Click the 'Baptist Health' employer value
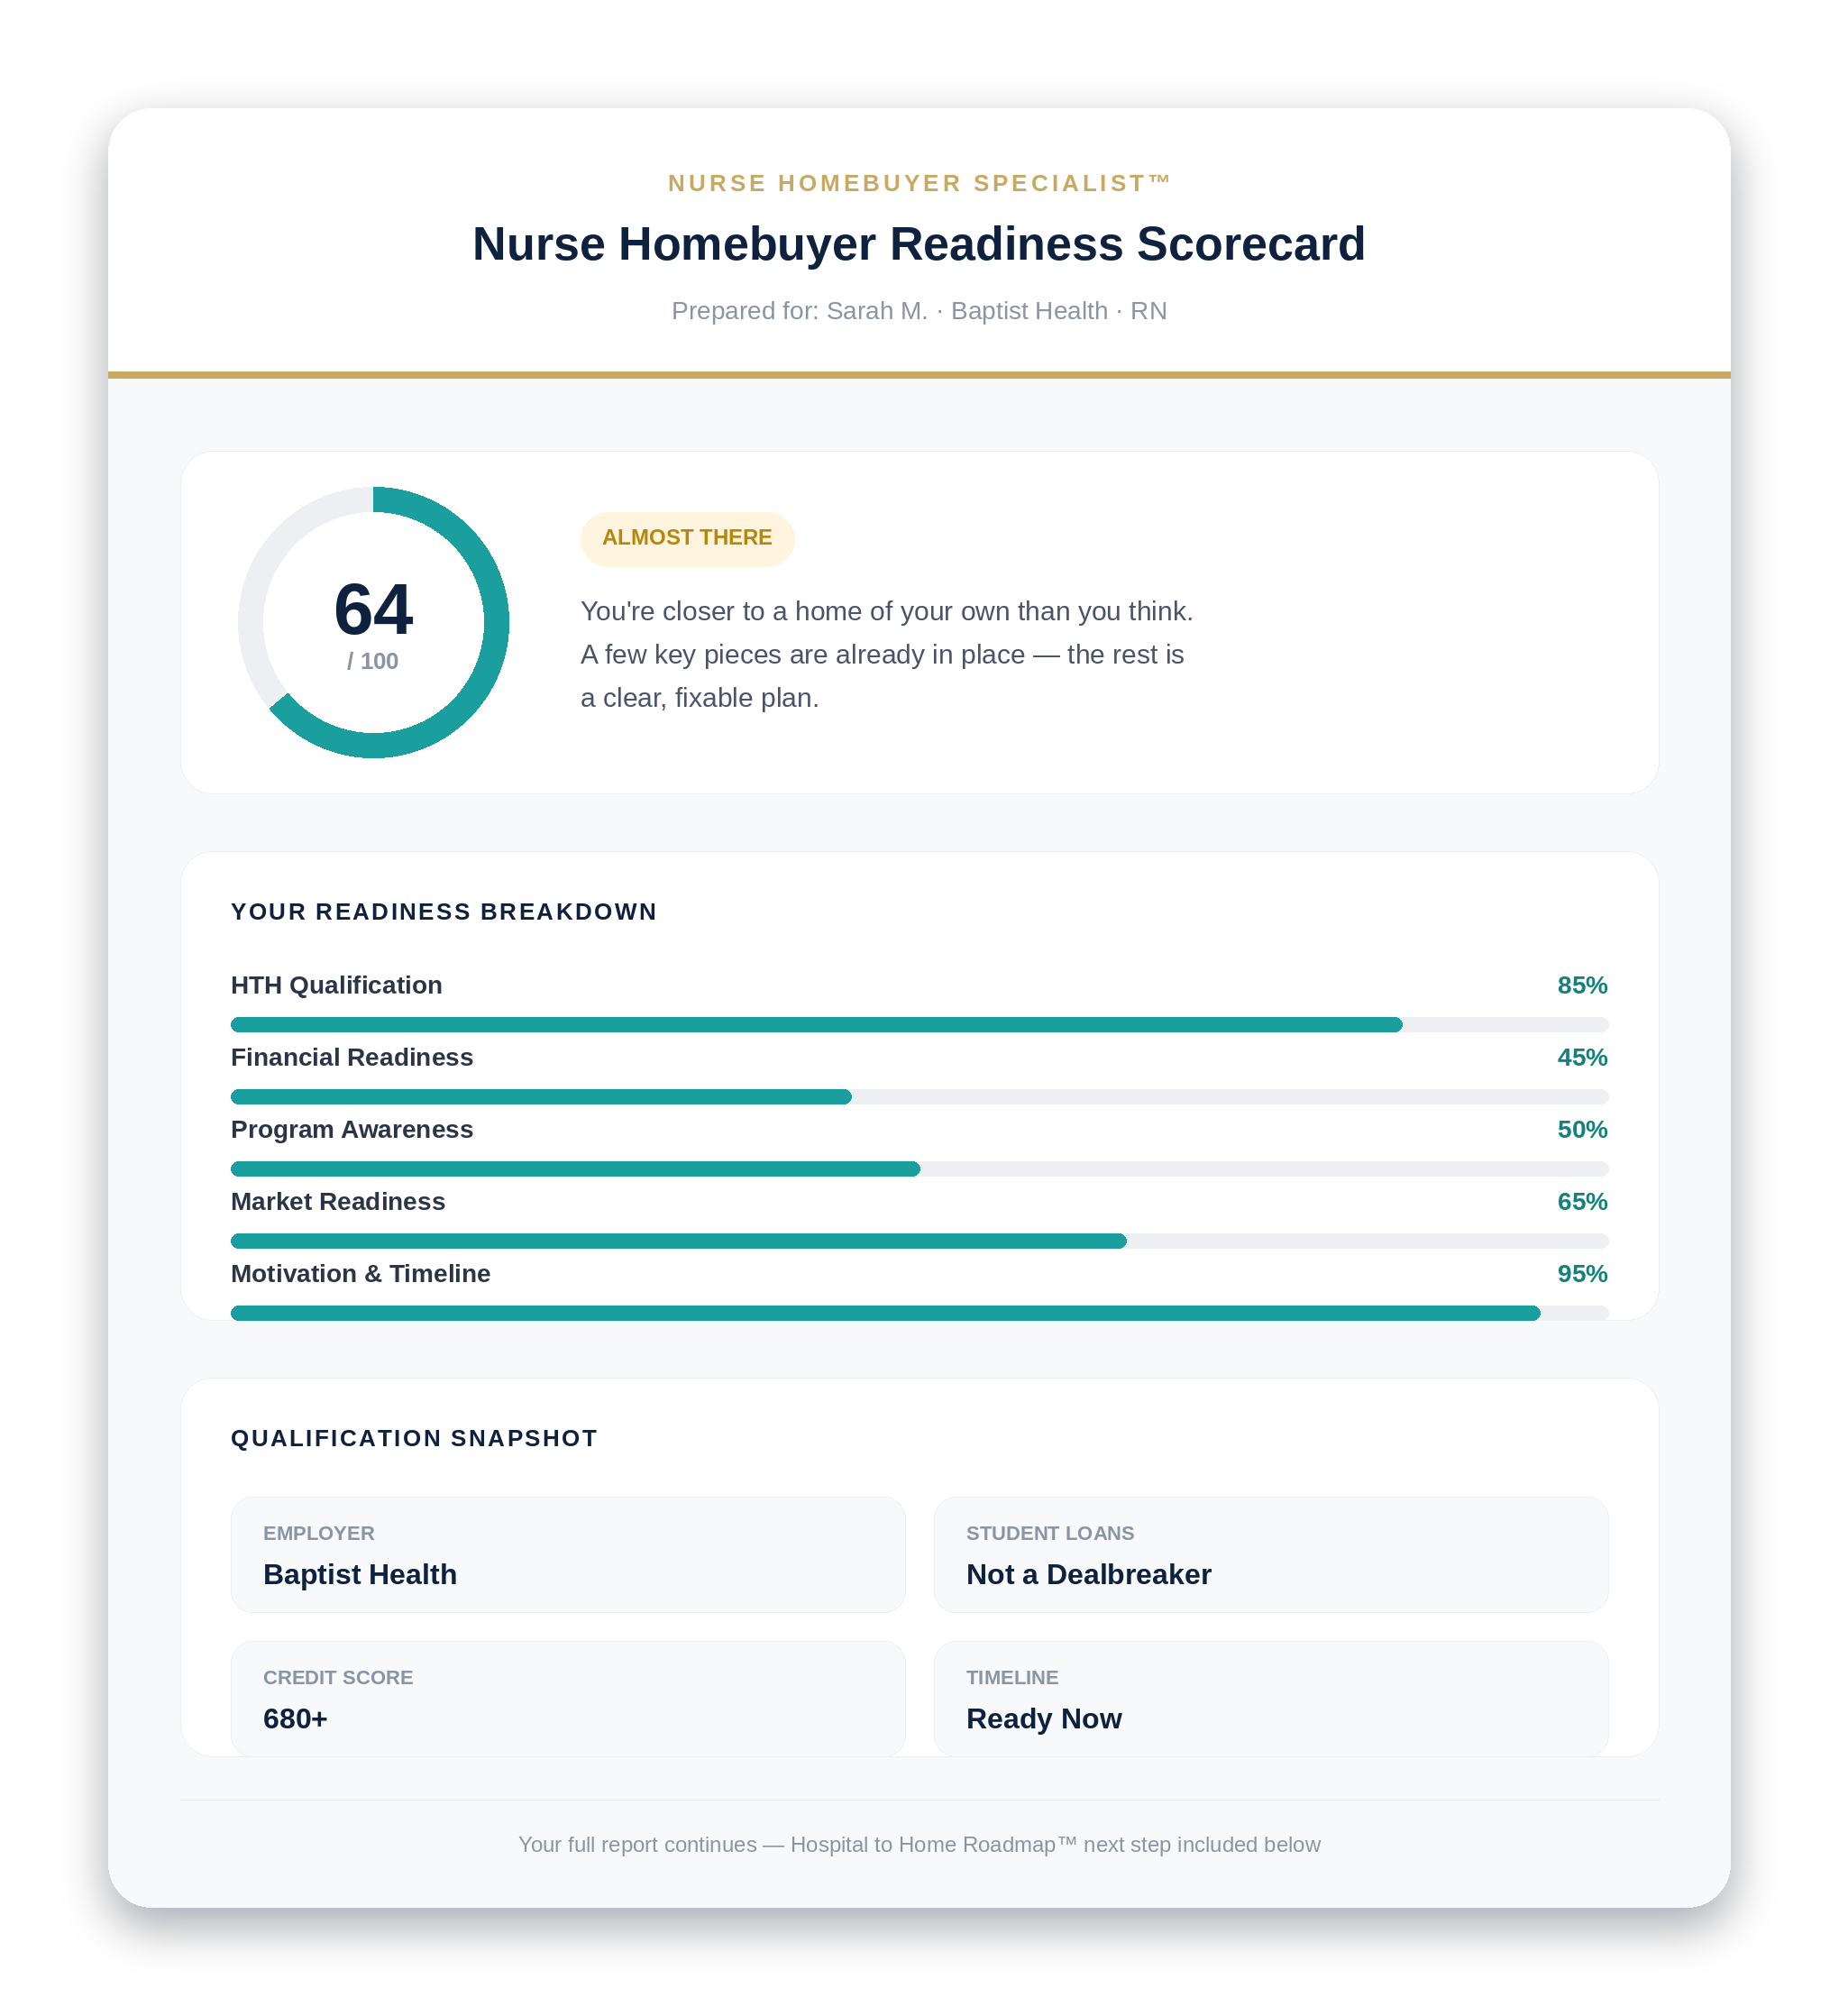 click(360, 1574)
